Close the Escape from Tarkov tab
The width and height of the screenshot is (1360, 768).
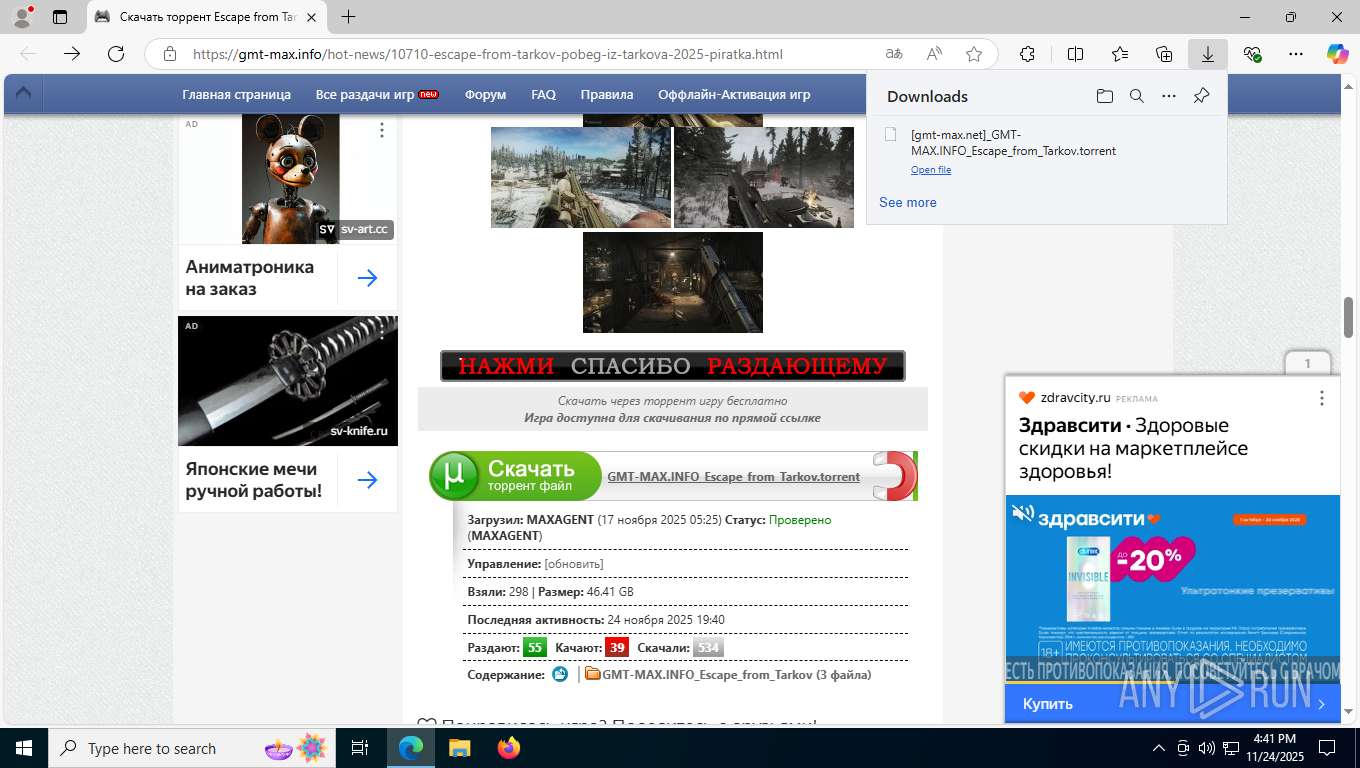click(313, 17)
